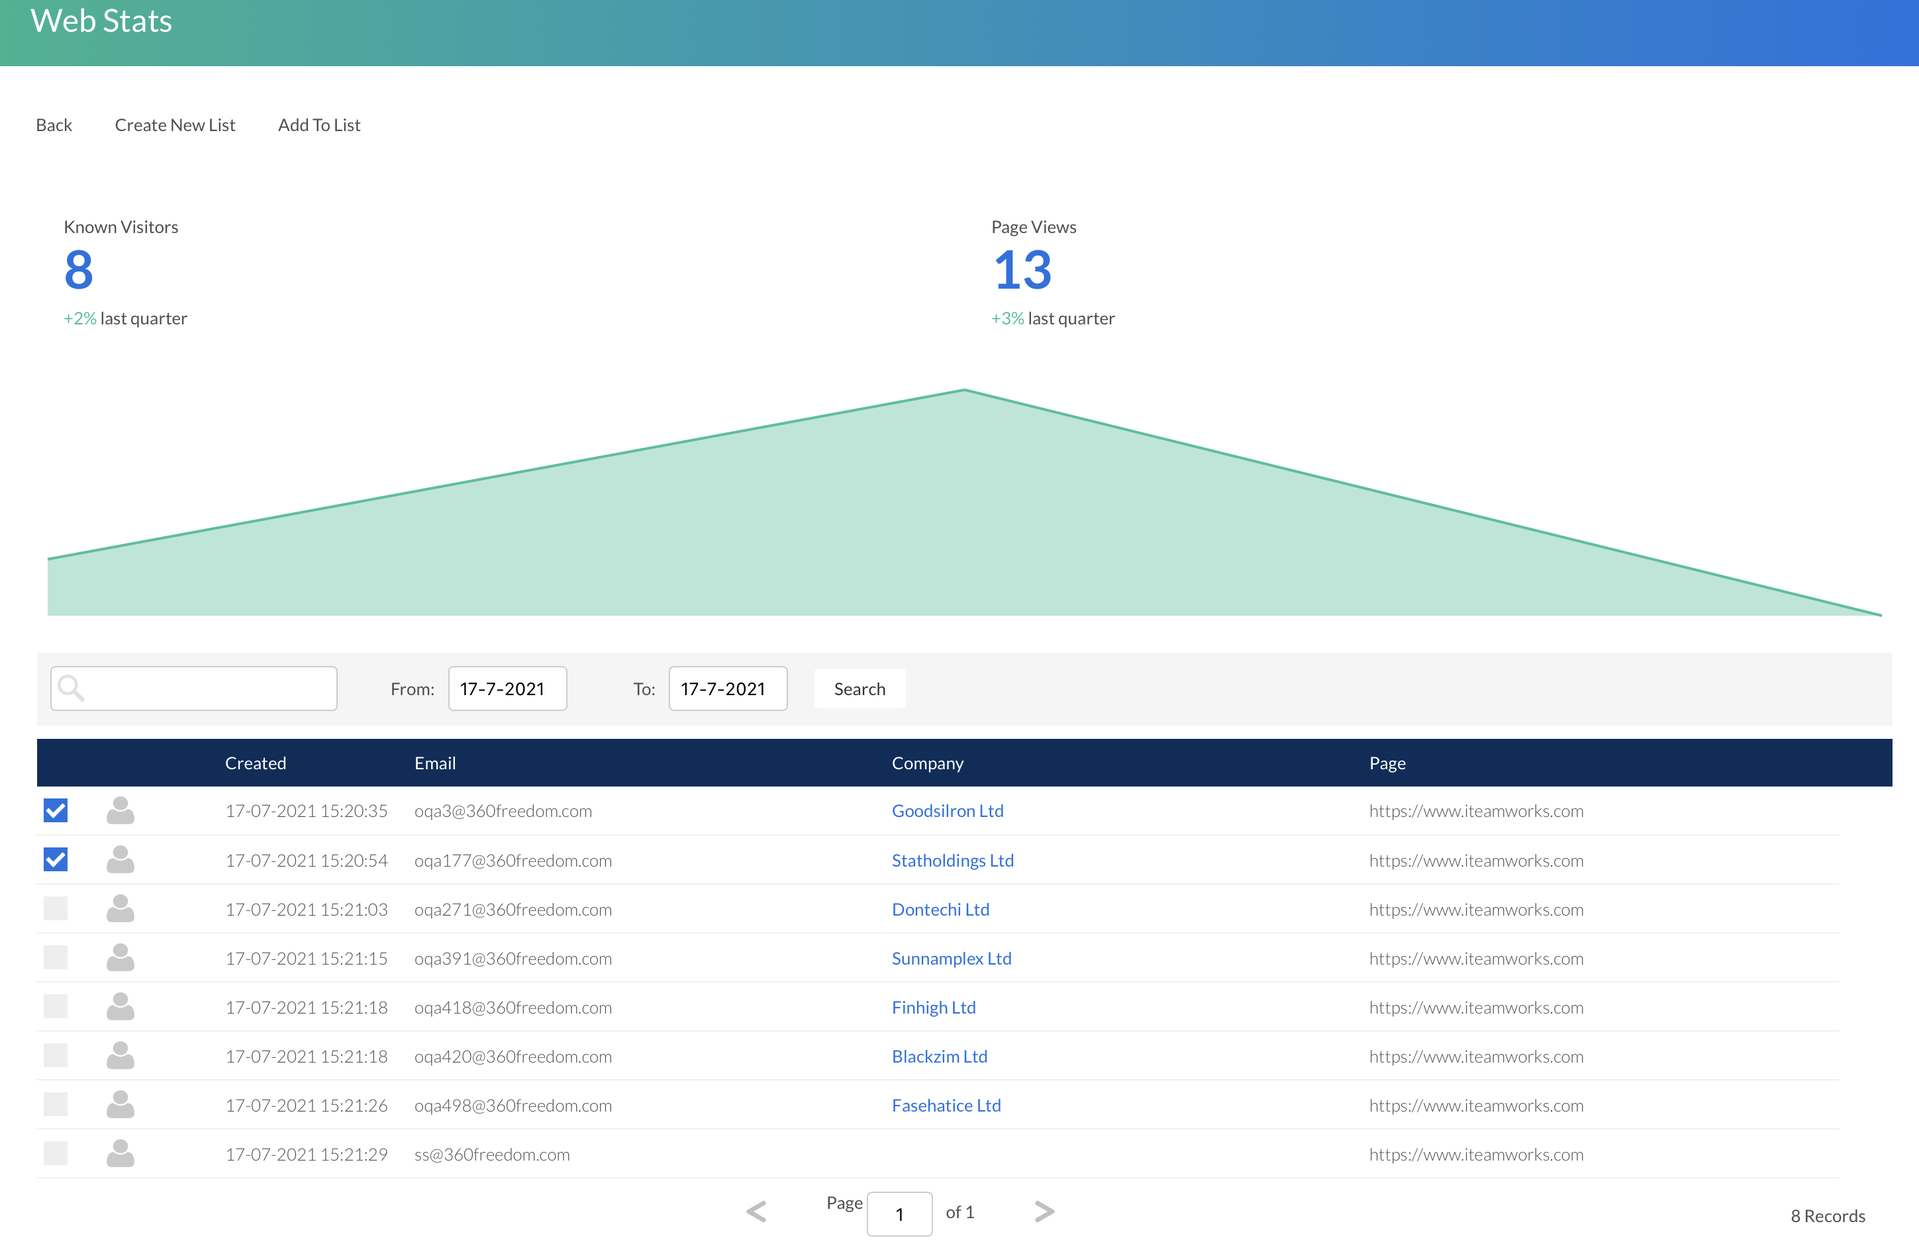Image resolution: width=1919 pixels, height=1242 pixels.
Task: Click Add To List menu item
Action: pyautogui.click(x=319, y=125)
